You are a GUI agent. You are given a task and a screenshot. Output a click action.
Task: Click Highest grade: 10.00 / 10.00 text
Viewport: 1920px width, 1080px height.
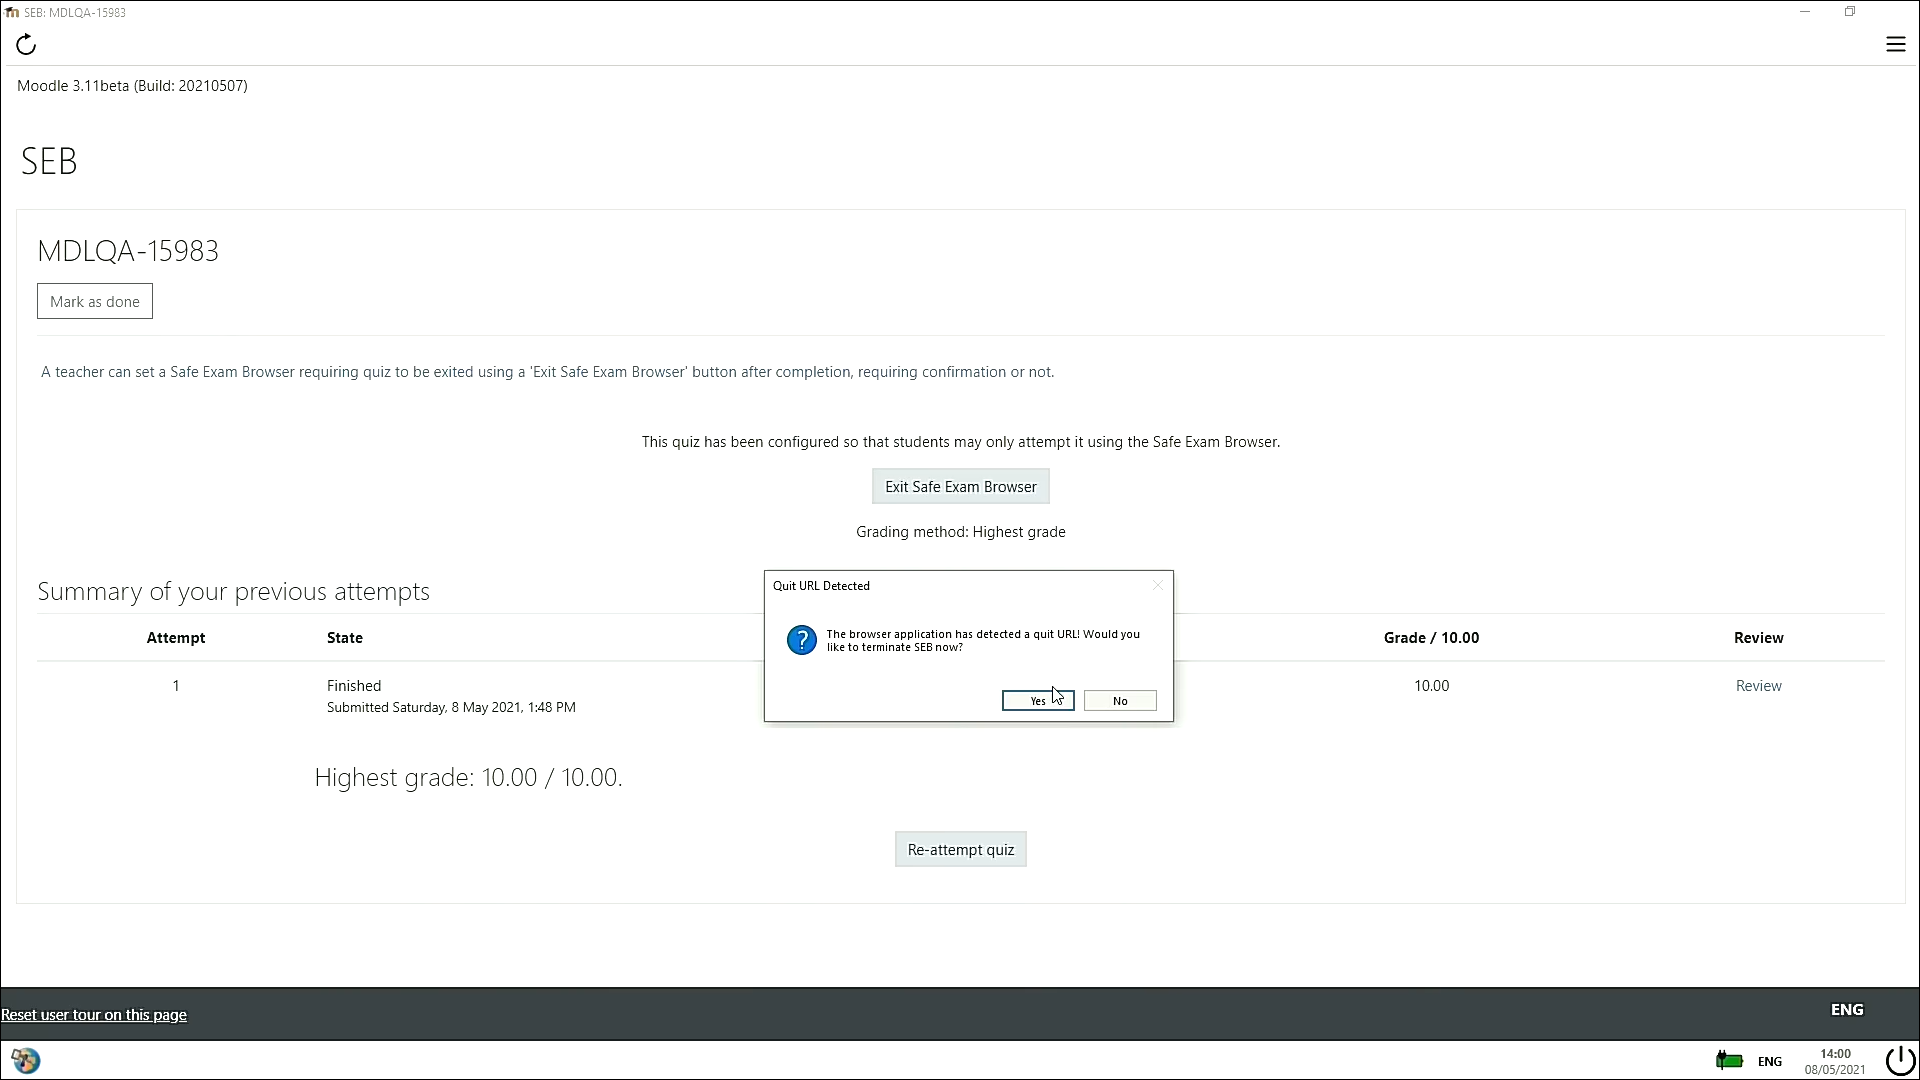tap(468, 778)
